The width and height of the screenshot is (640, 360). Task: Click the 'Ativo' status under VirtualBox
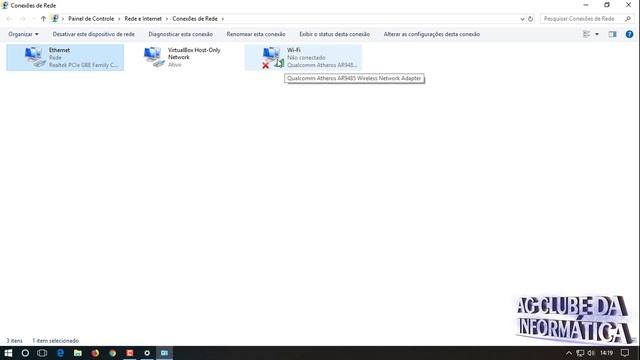pos(175,64)
